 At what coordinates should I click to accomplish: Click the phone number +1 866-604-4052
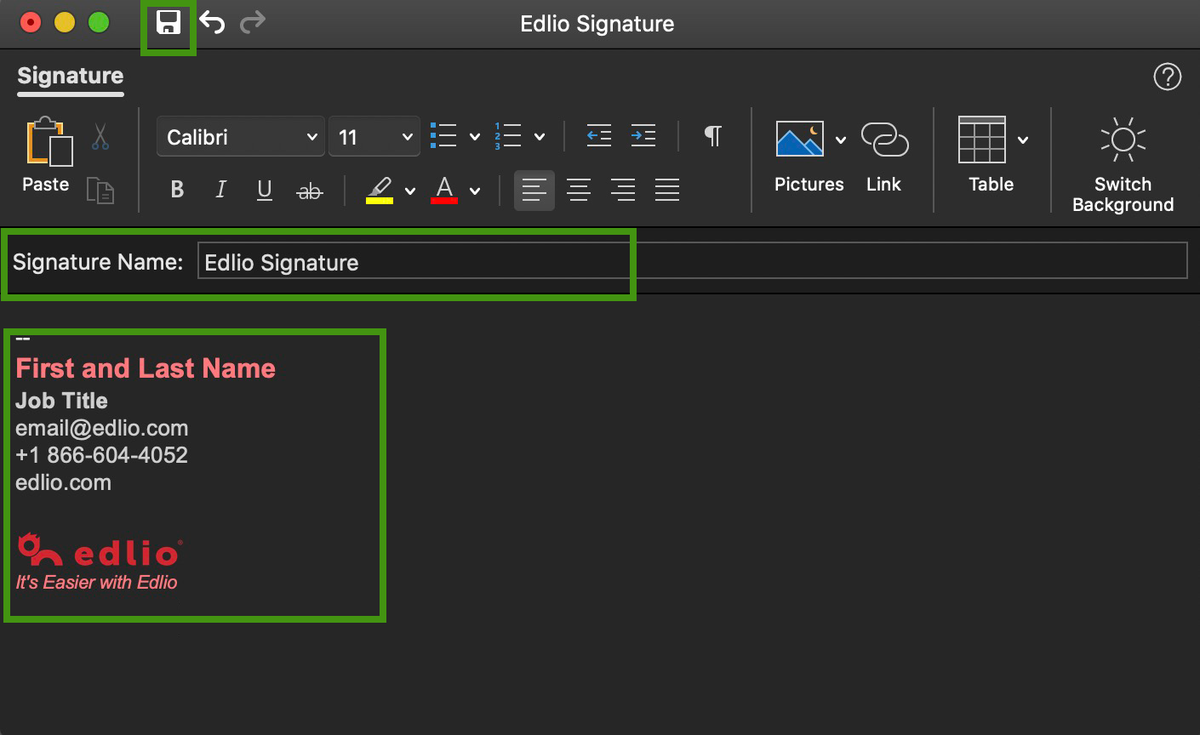102,455
